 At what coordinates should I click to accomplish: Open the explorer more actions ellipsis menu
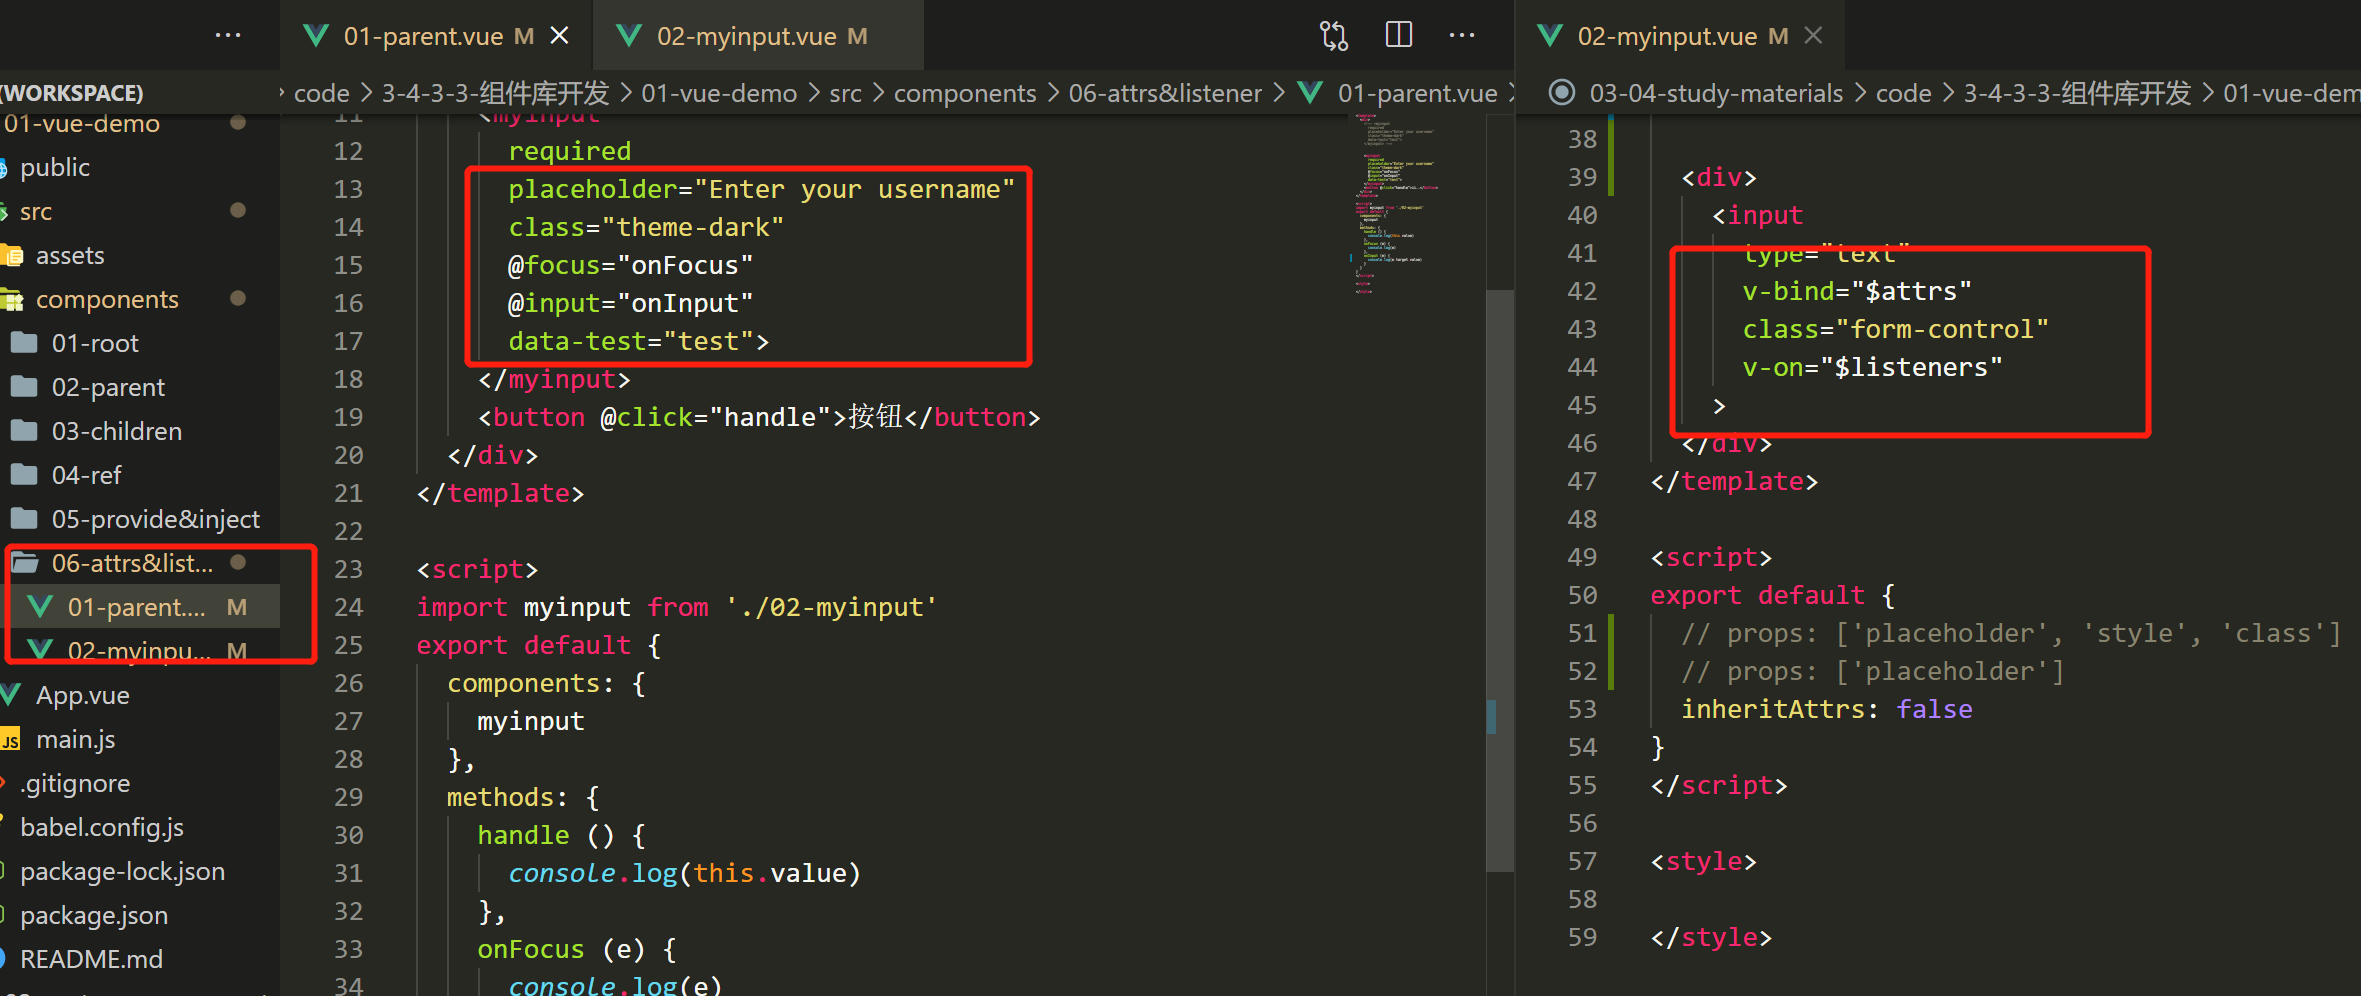coord(228,36)
